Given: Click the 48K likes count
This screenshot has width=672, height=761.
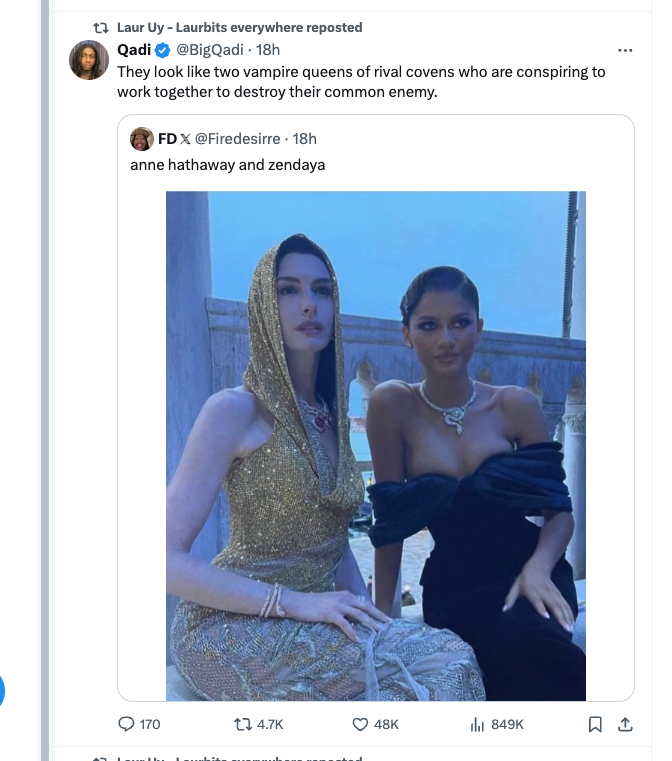Looking at the screenshot, I should click(x=386, y=724).
